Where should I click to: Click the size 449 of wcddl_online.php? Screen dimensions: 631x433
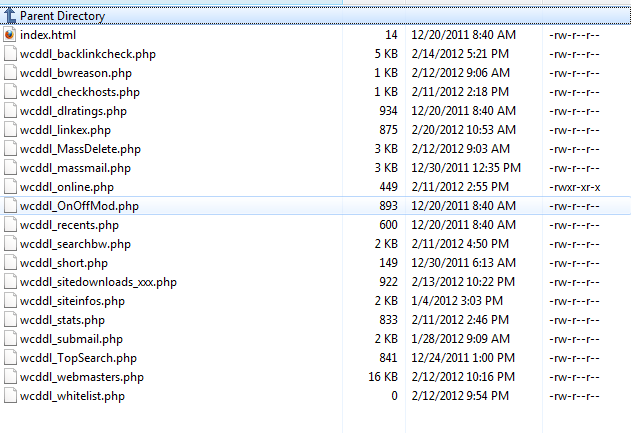click(x=388, y=187)
